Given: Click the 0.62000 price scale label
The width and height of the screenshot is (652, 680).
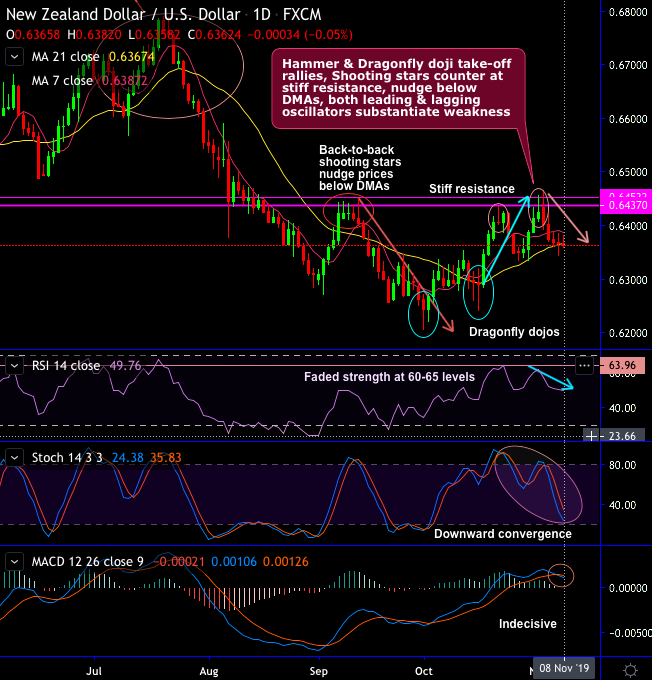Looking at the screenshot, I should (x=628, y=333).
